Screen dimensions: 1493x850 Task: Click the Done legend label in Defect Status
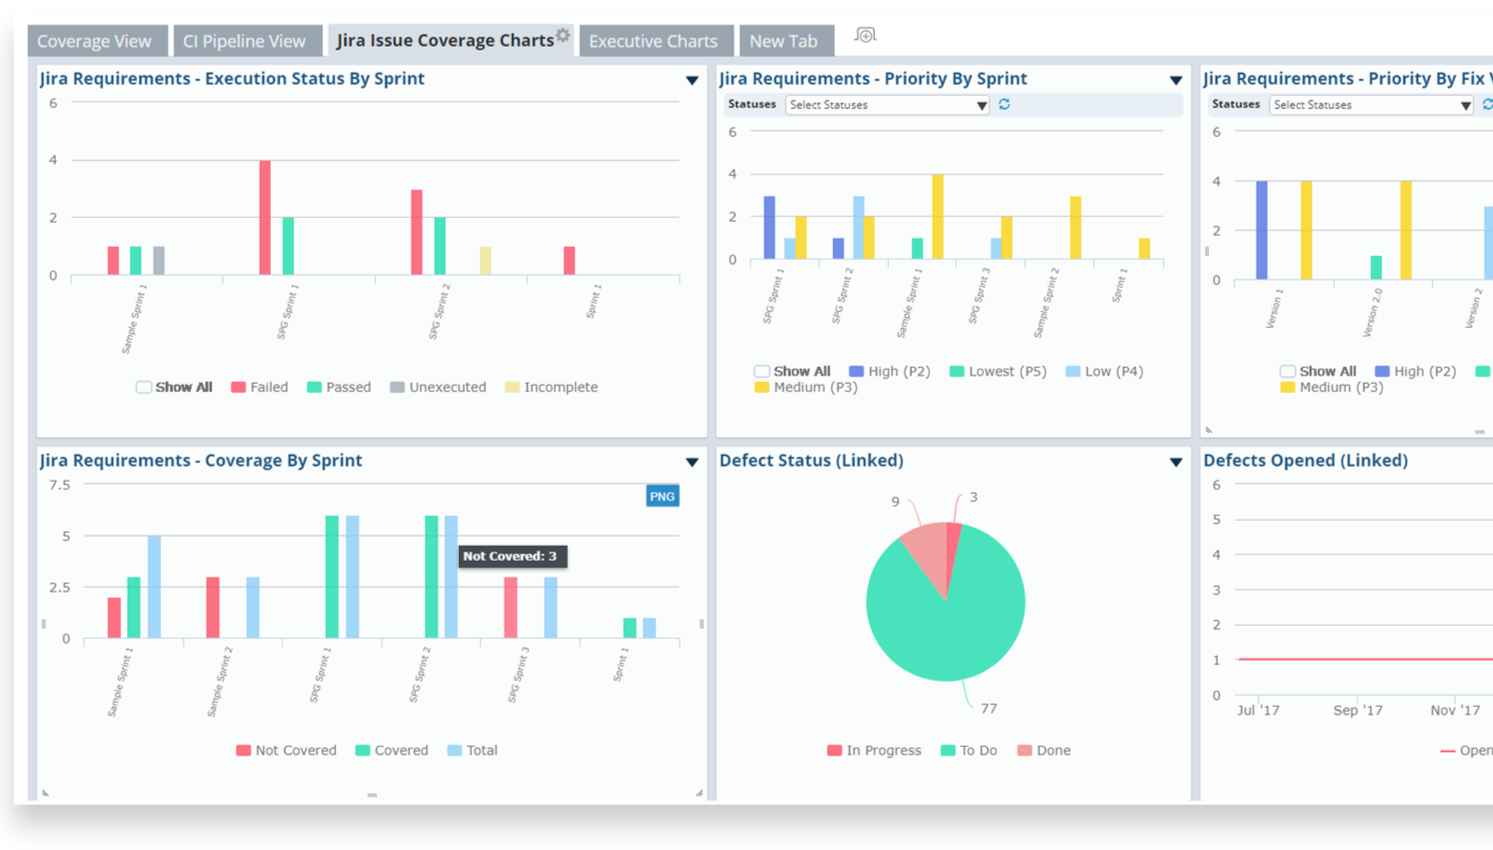coord(1053,750)
